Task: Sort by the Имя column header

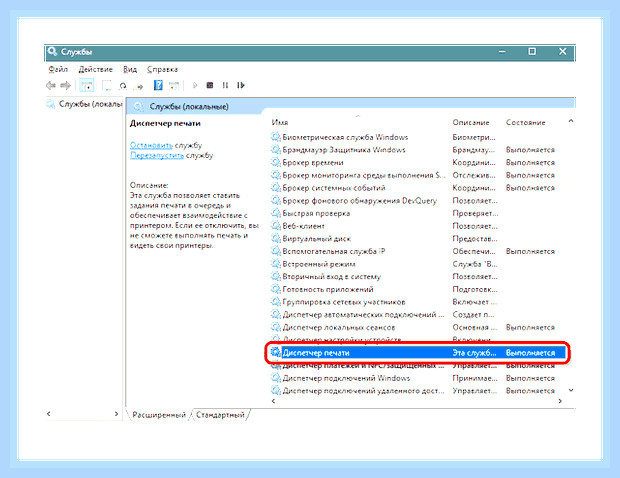Action: [280, 123]
